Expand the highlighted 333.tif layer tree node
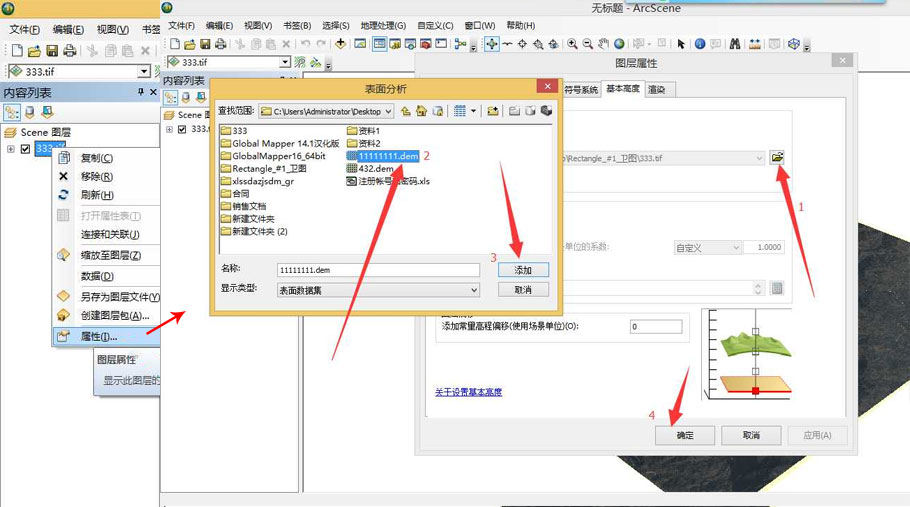 pos(10,149)
